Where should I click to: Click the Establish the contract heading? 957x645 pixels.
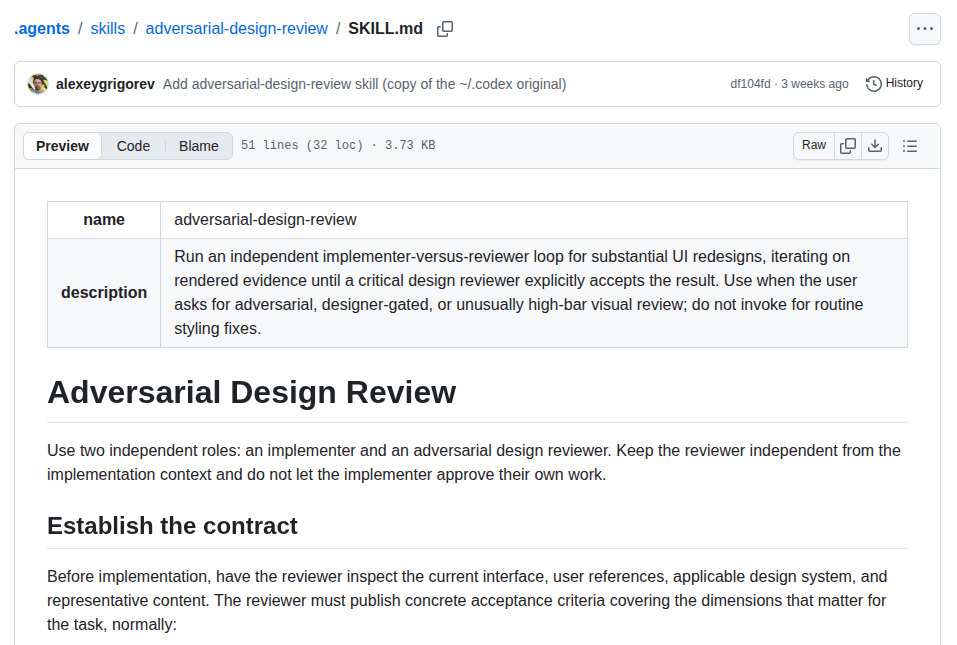(172, 525)
